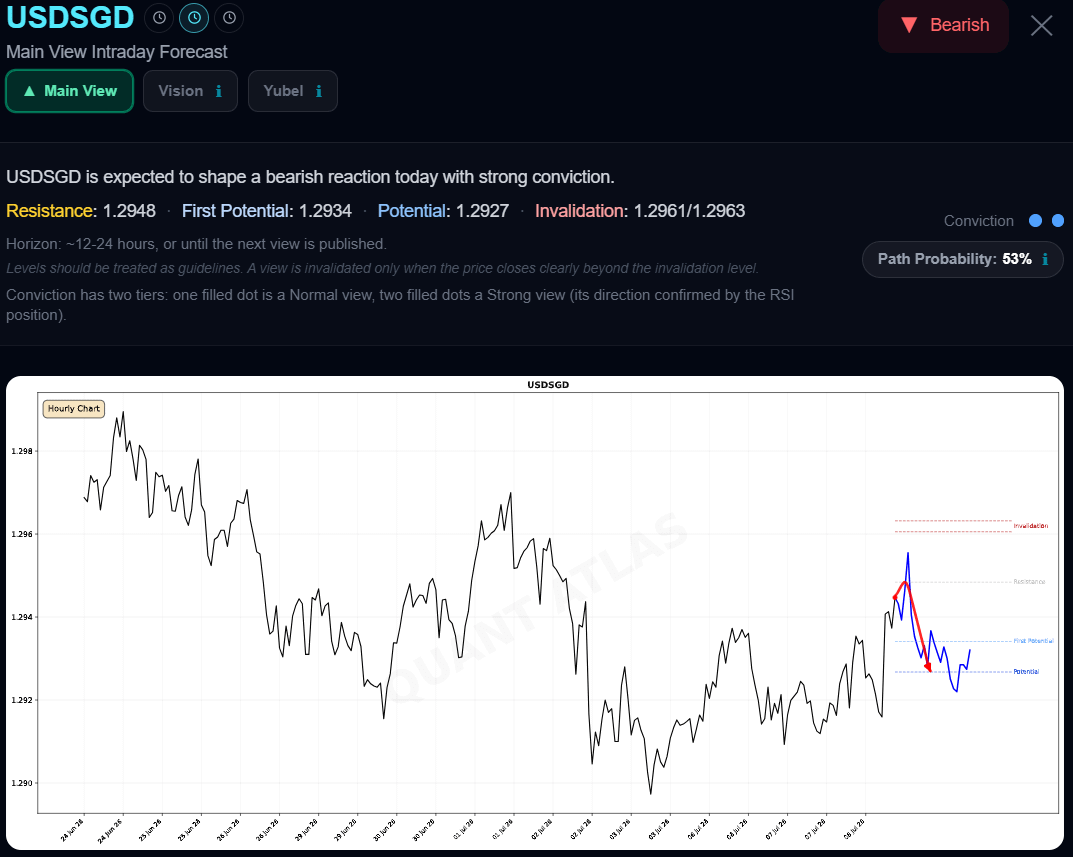Click the 1.290 y-axis label
Image resolution: width=1073 pixels, height=857 pixels.
coord(21,783)
